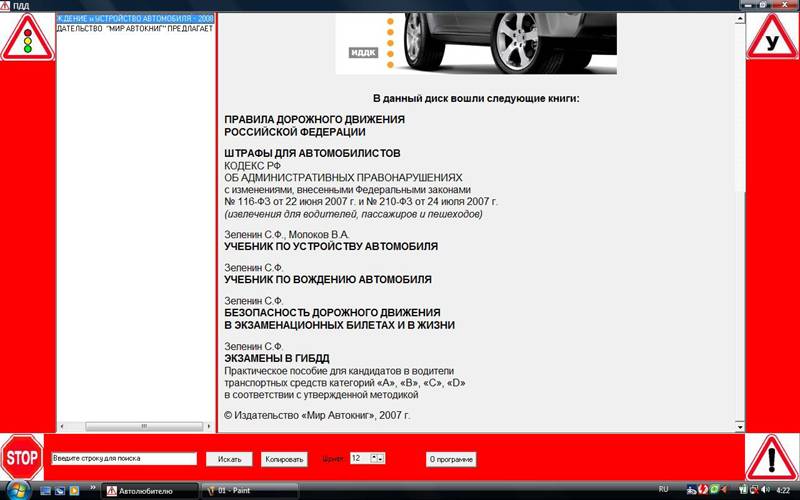Click the volume speaker tray icon
This screenshot has width=800, height=500.
point(765,490)
